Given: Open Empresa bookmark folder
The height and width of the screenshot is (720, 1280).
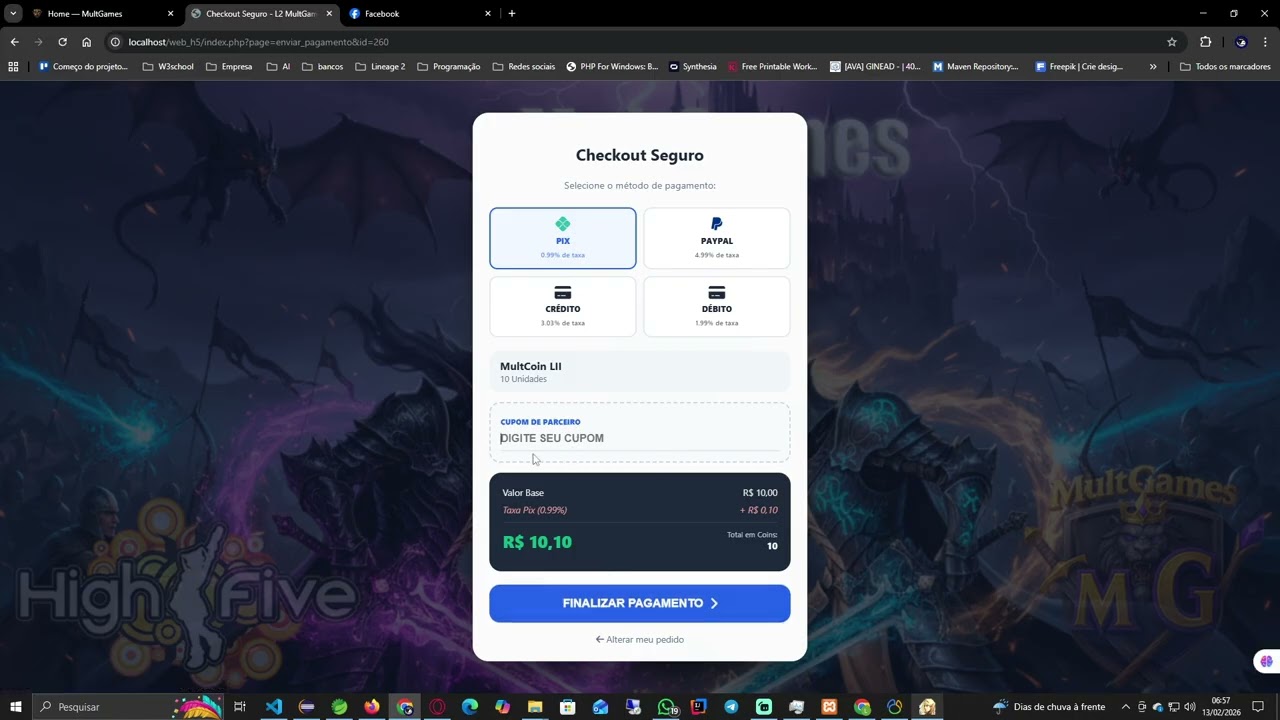Looking at the screenshot, I should click(229, 67).
